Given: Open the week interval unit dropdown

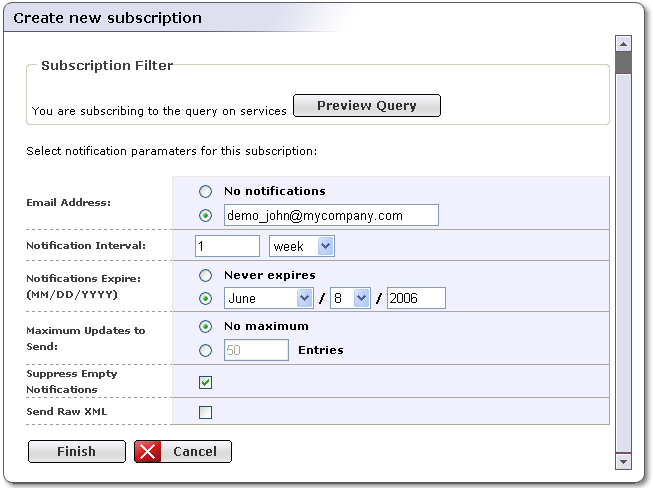Looking at the screenshot, I should tap(302, 246).
